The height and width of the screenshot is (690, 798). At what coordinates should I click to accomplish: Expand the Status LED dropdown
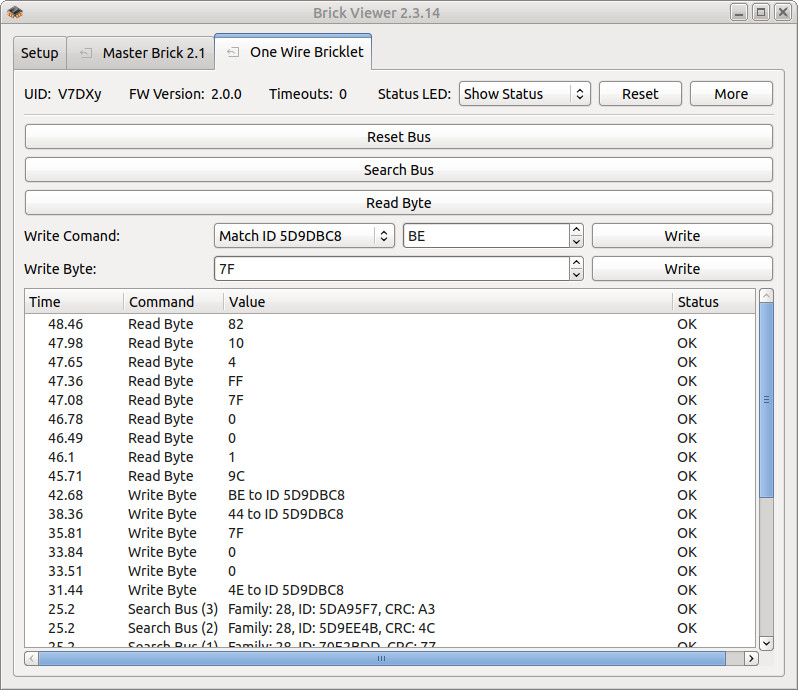coord(524,94)
